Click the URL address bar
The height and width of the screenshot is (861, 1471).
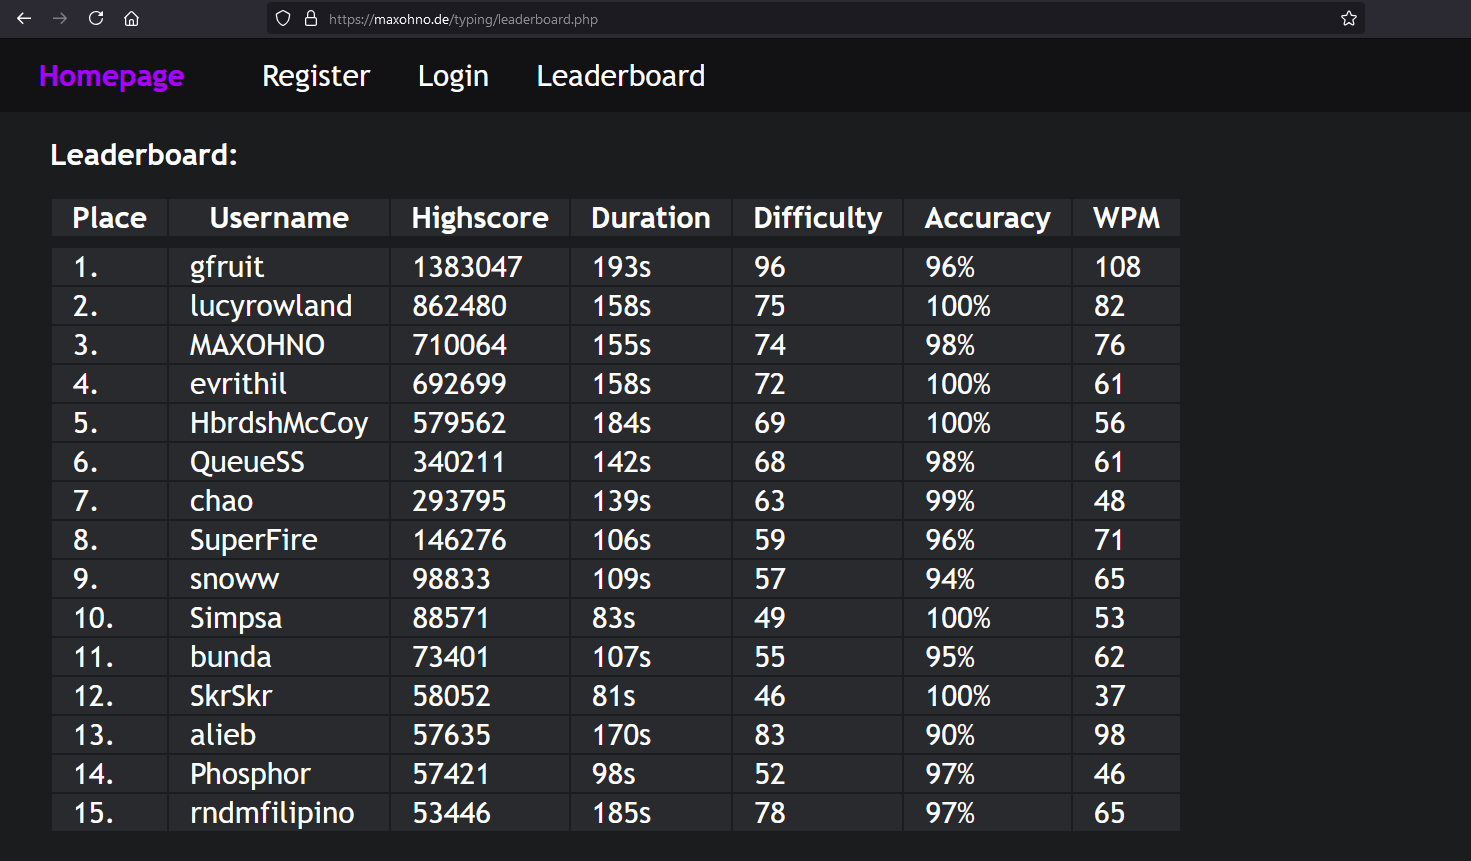800,19
